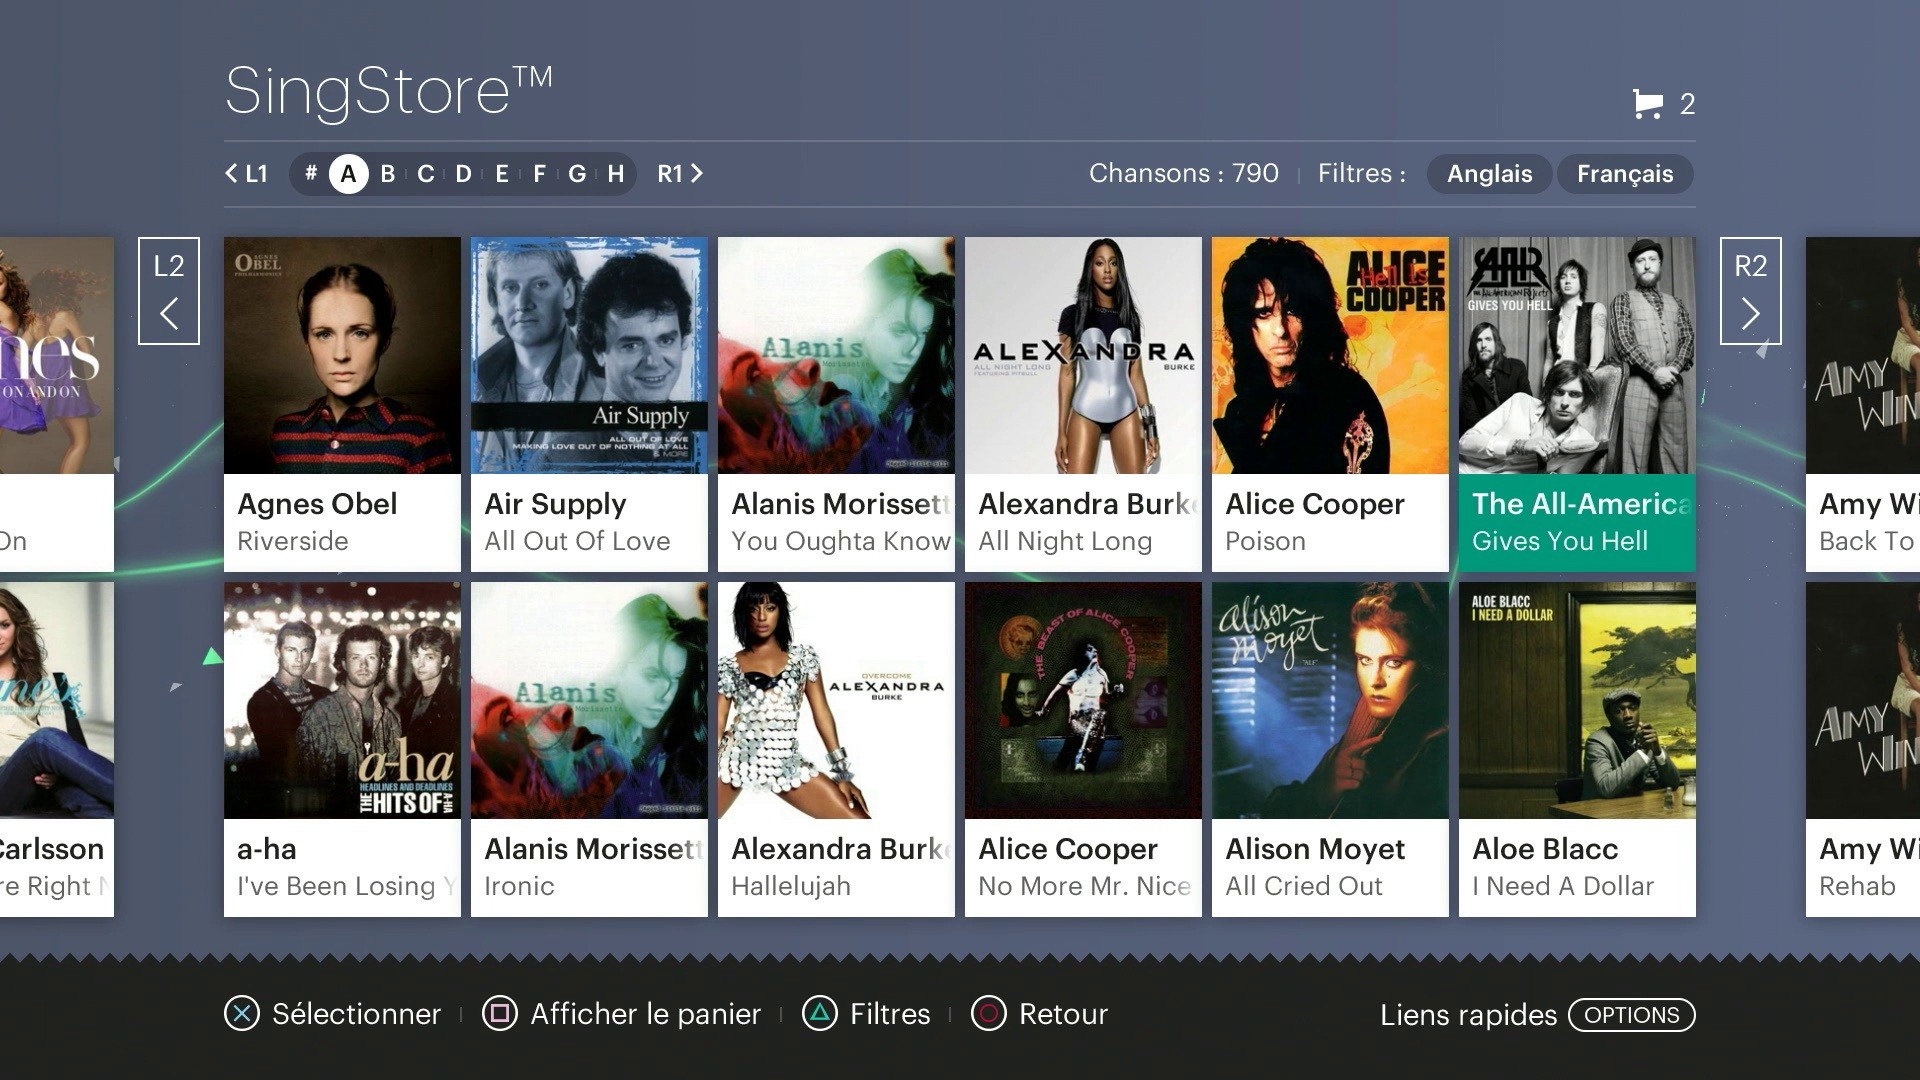
Task: Switch to the letter H tab
Action: pyautogui.click(x=615, y=172)
